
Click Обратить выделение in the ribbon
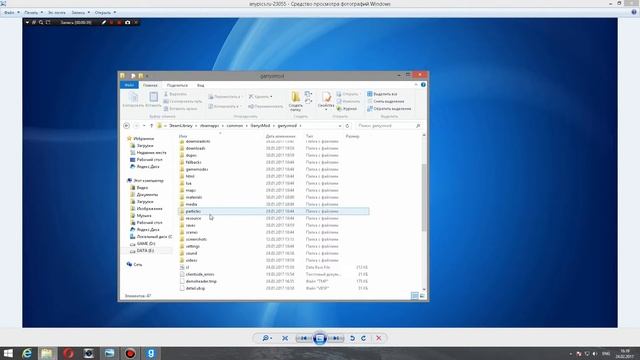389,109
